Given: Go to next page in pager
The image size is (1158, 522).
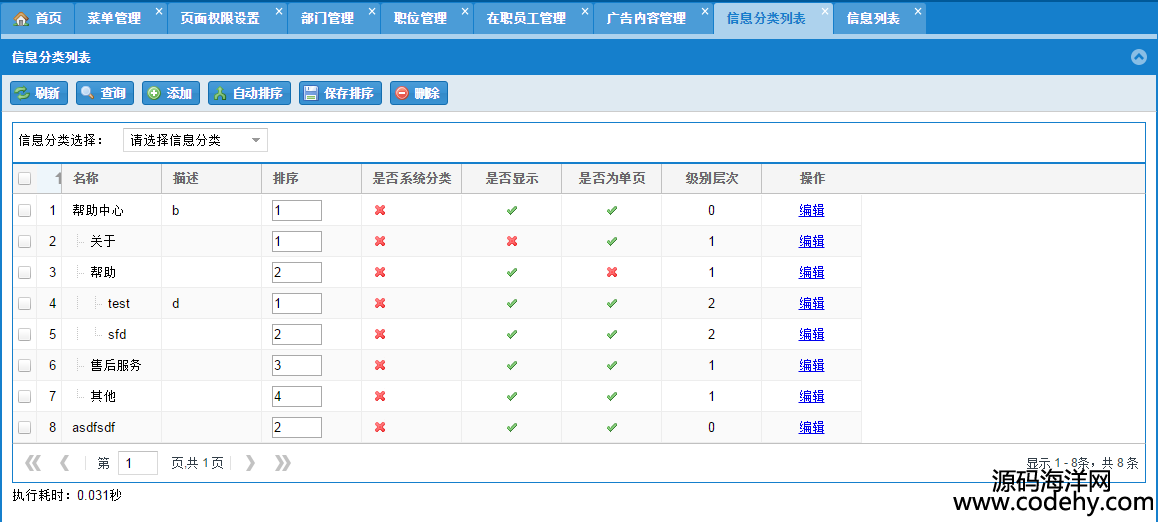Looking at the screenshot, I should pyautogui.click(x=251, y=462).
